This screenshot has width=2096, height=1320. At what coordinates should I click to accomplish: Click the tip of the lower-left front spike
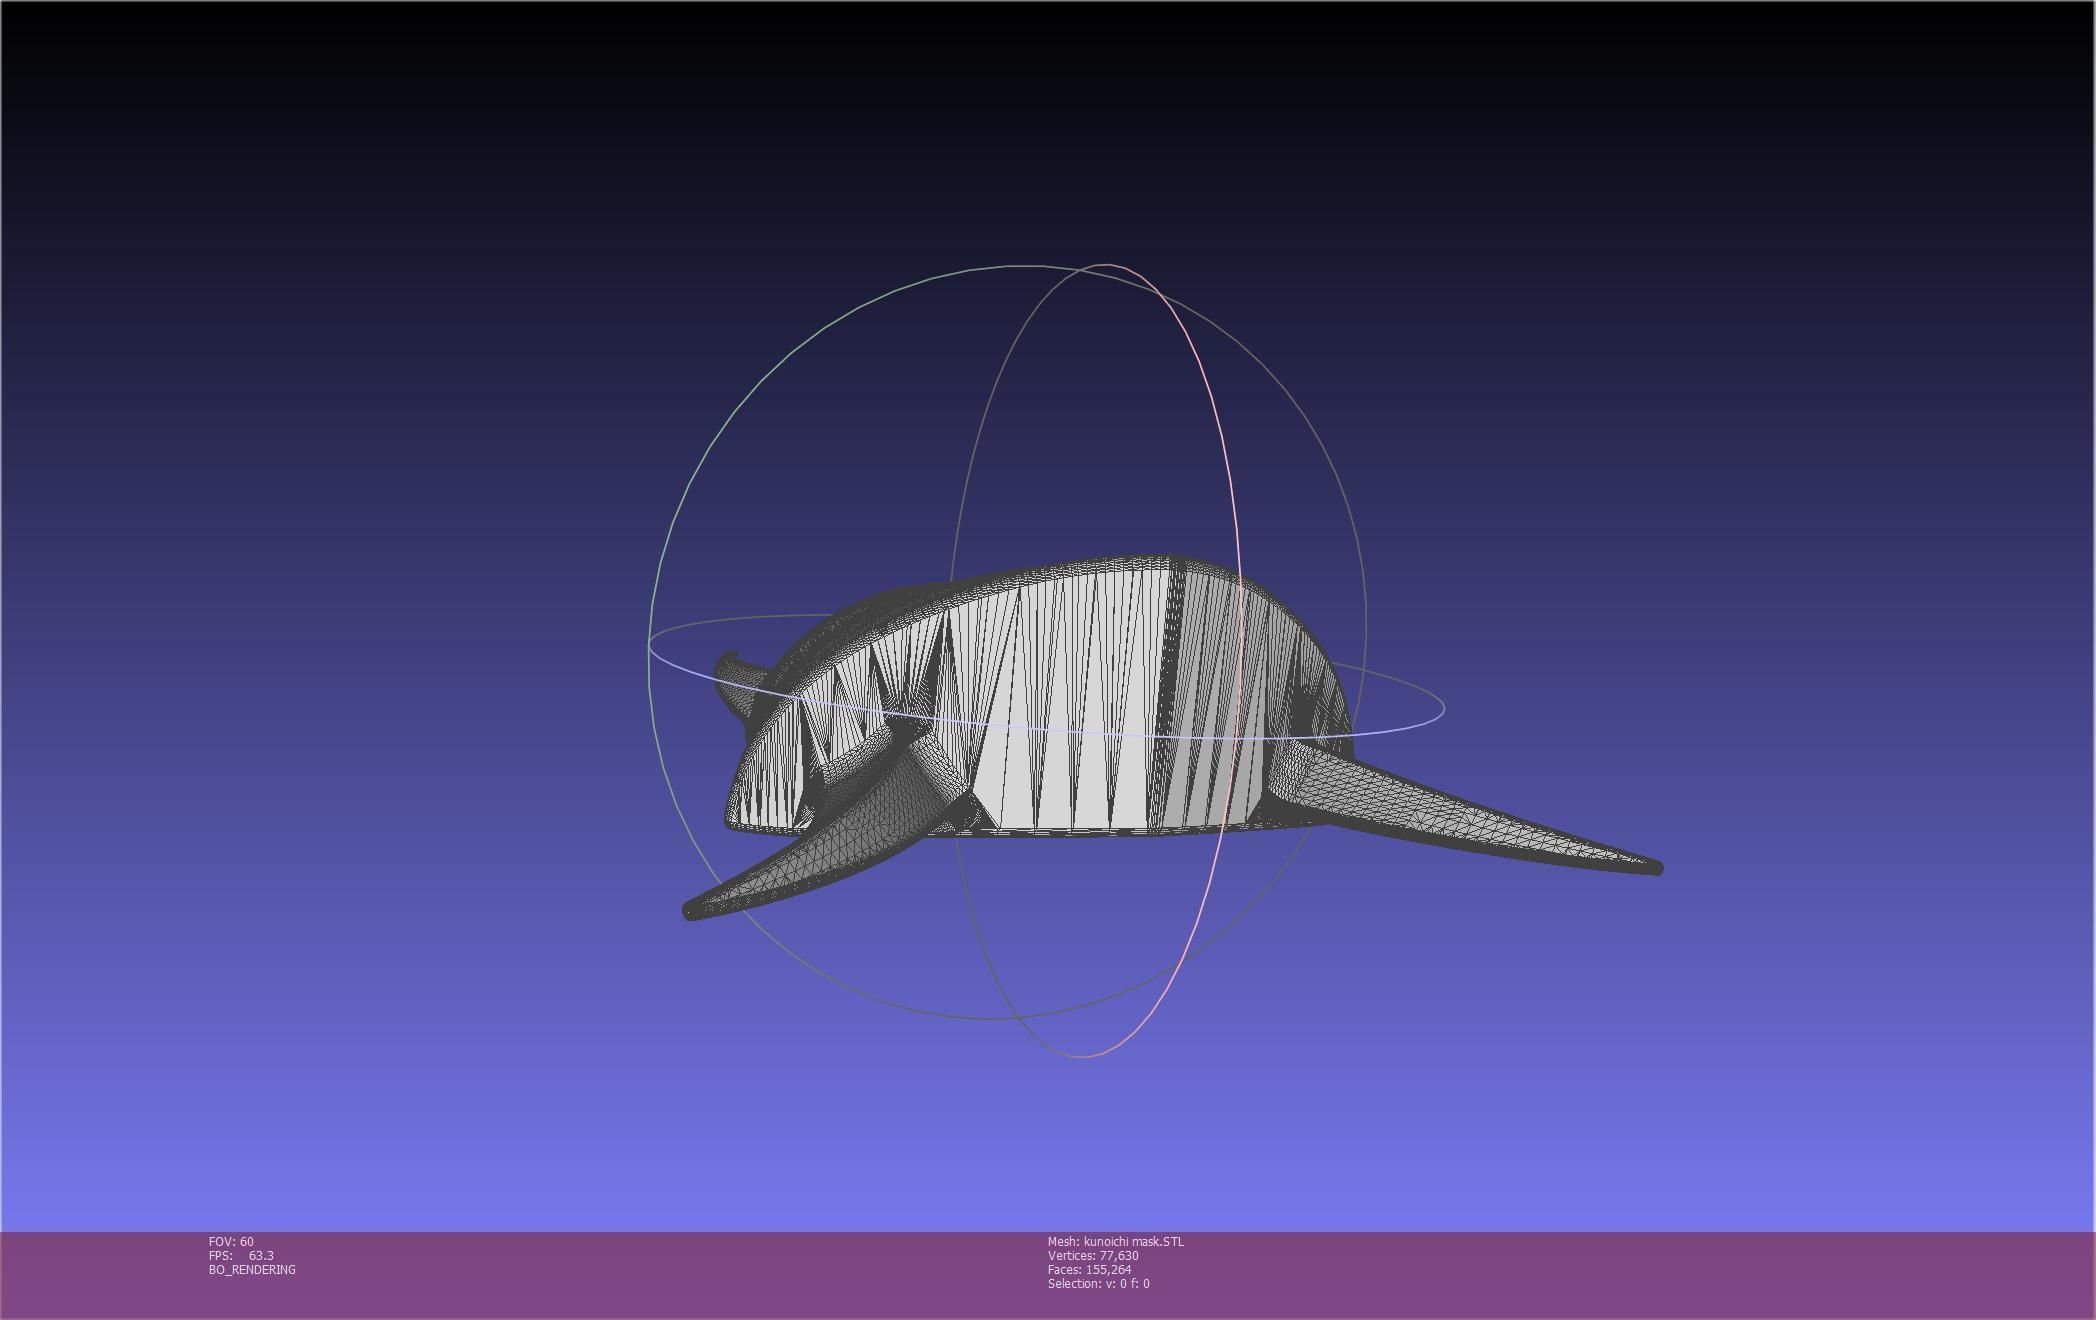click(x=690, y=910)
